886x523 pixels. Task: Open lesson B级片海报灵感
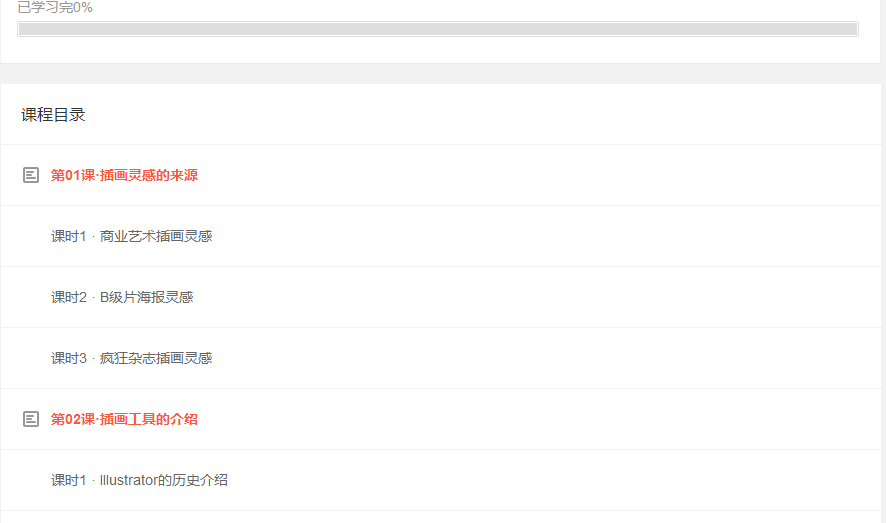click(x=441, y=297)
